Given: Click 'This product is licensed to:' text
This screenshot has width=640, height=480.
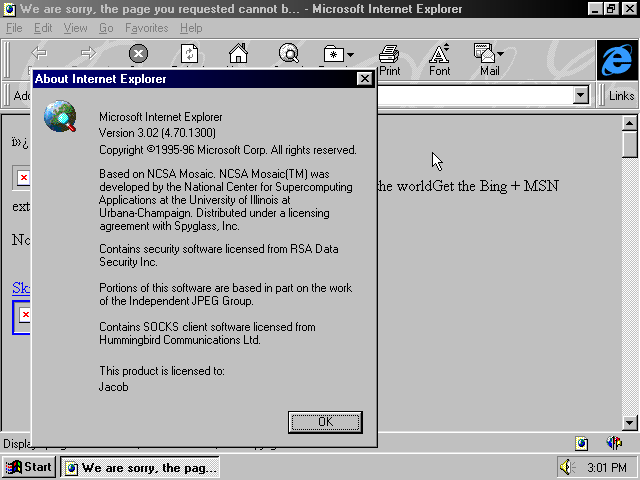Looking at the screenshot, I should 162,371.
